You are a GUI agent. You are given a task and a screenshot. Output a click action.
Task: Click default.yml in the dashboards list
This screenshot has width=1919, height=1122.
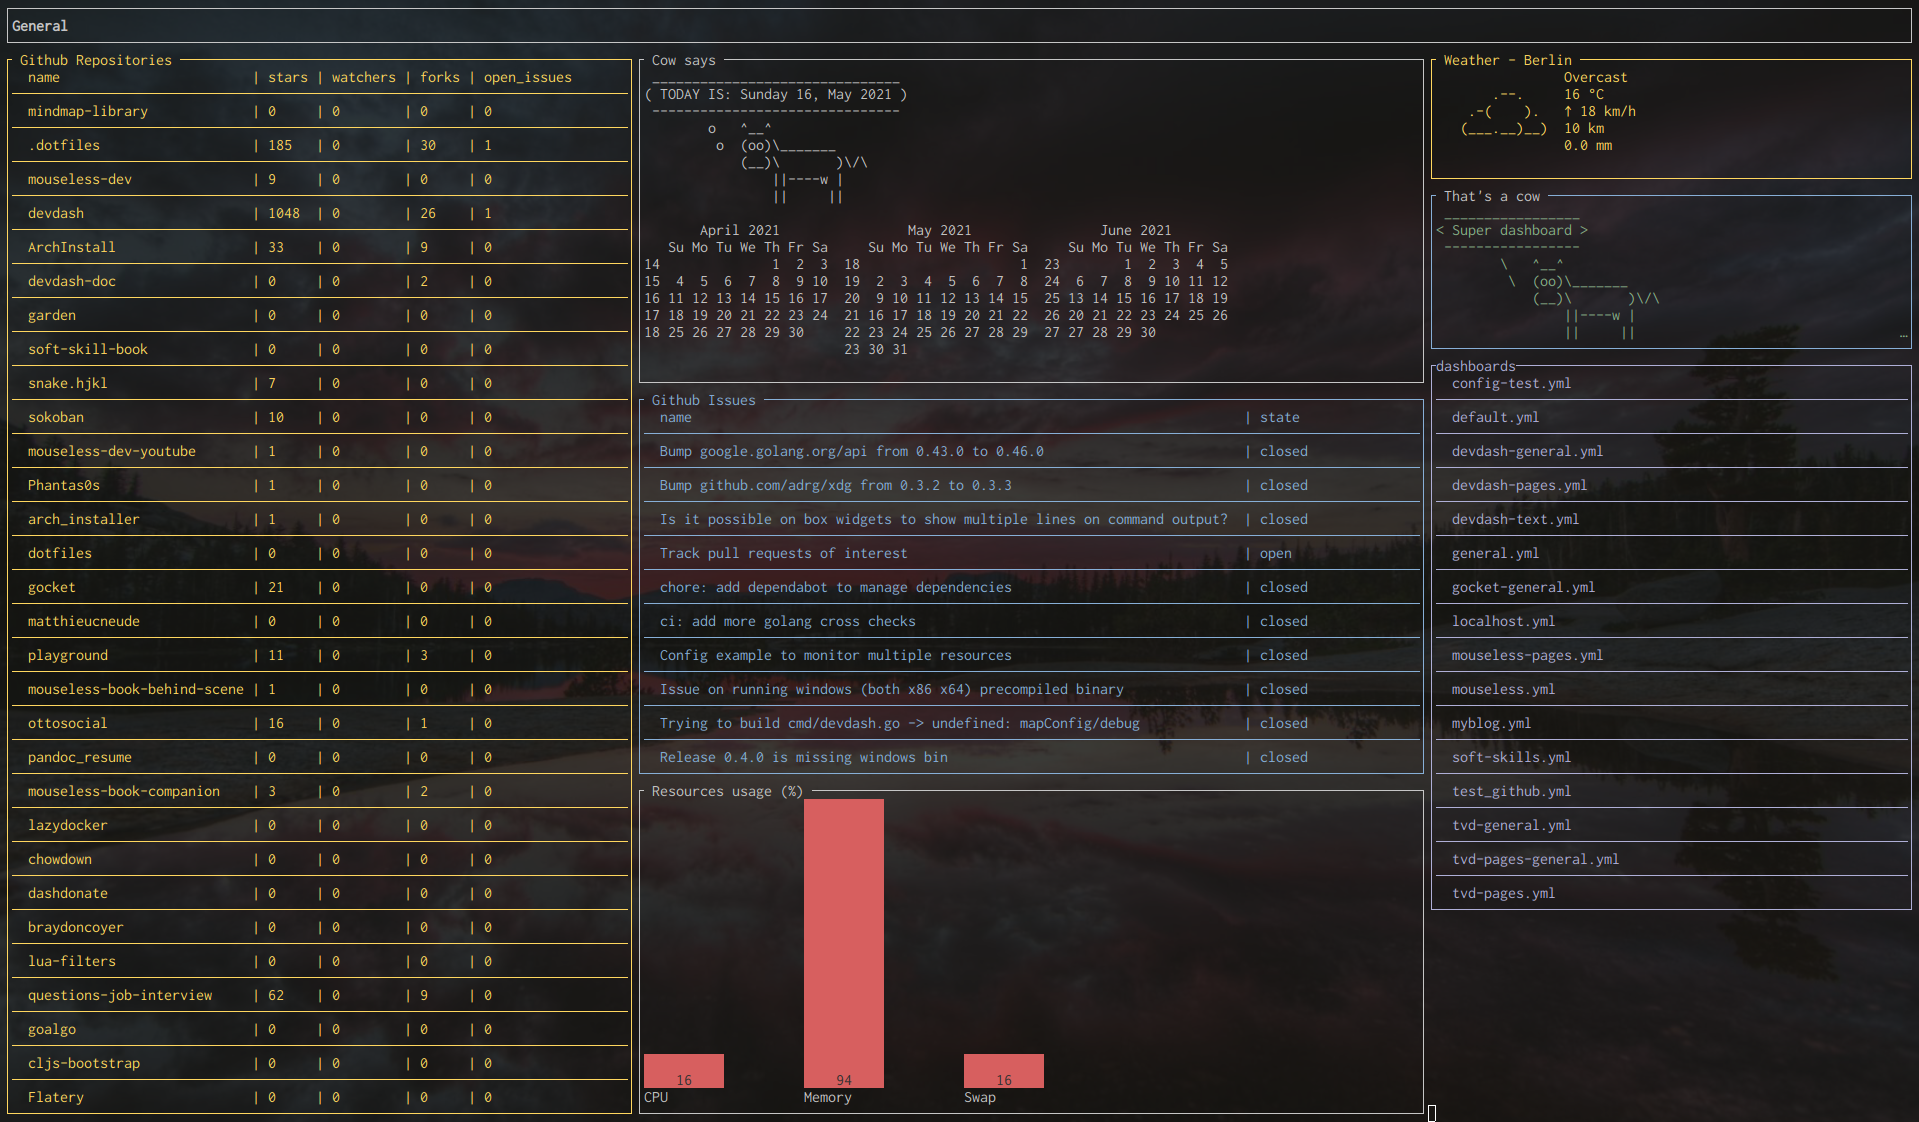[x=1496, y=417]
